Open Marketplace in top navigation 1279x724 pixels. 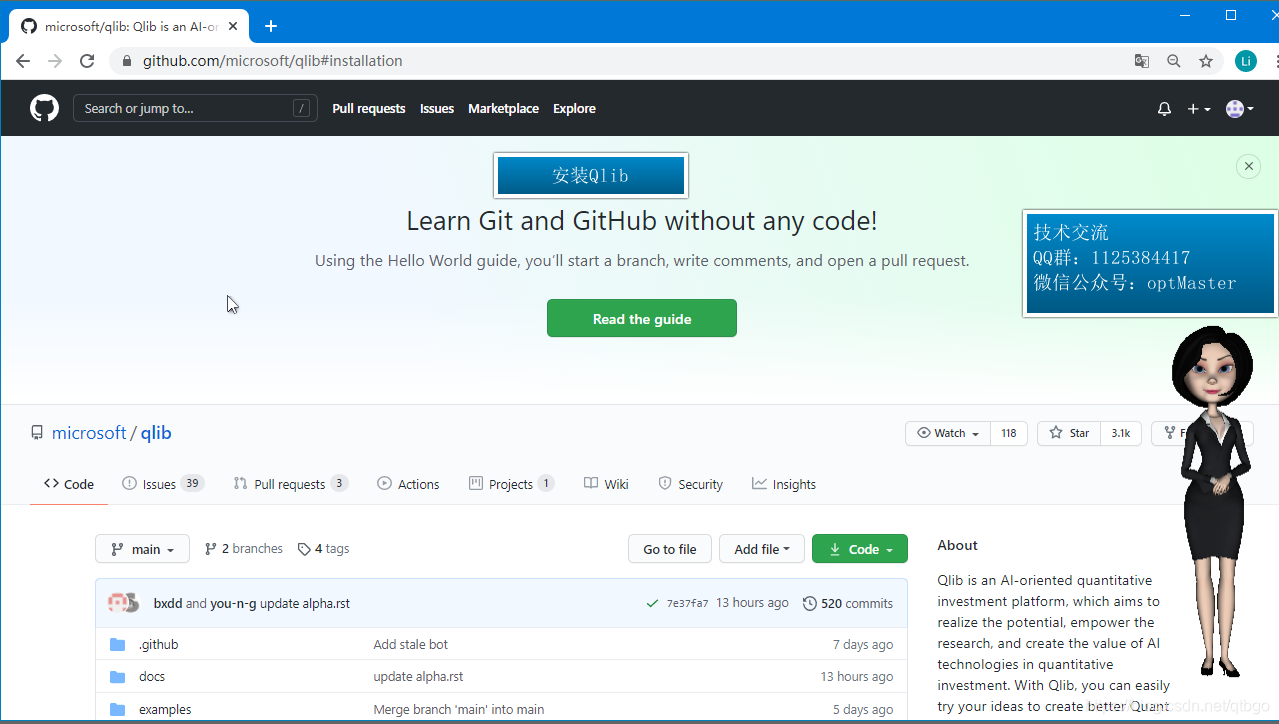click(x=503, y=108)
